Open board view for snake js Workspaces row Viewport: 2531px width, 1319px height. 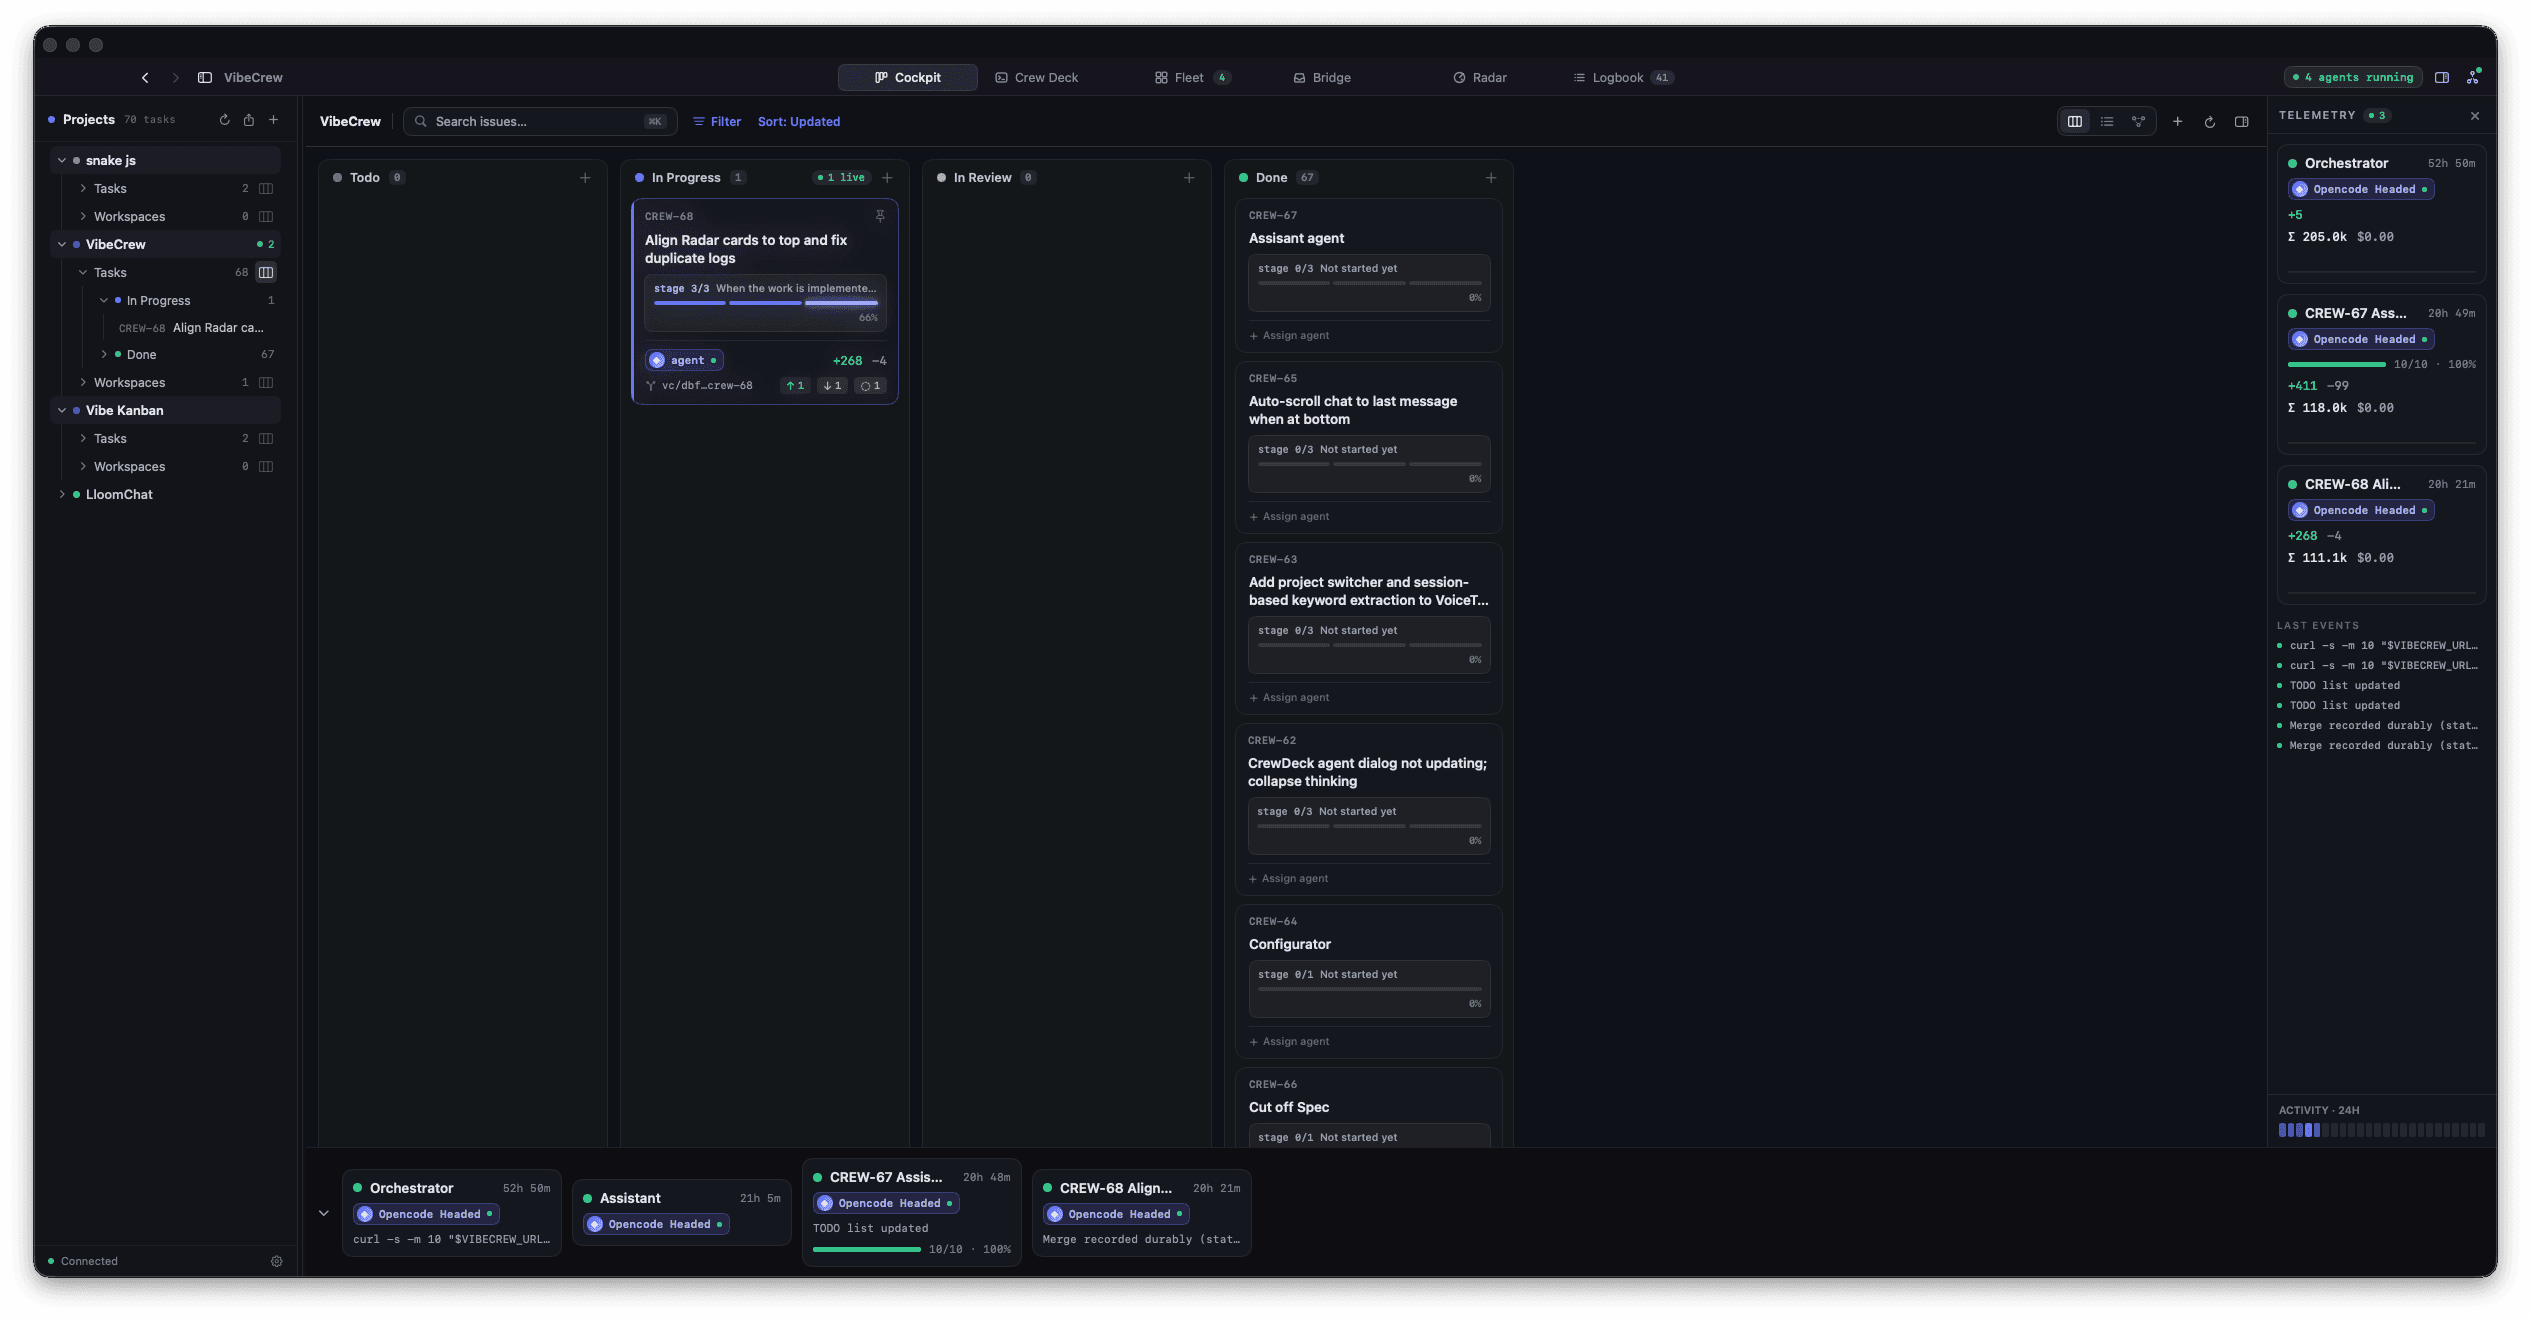[266, 216]
